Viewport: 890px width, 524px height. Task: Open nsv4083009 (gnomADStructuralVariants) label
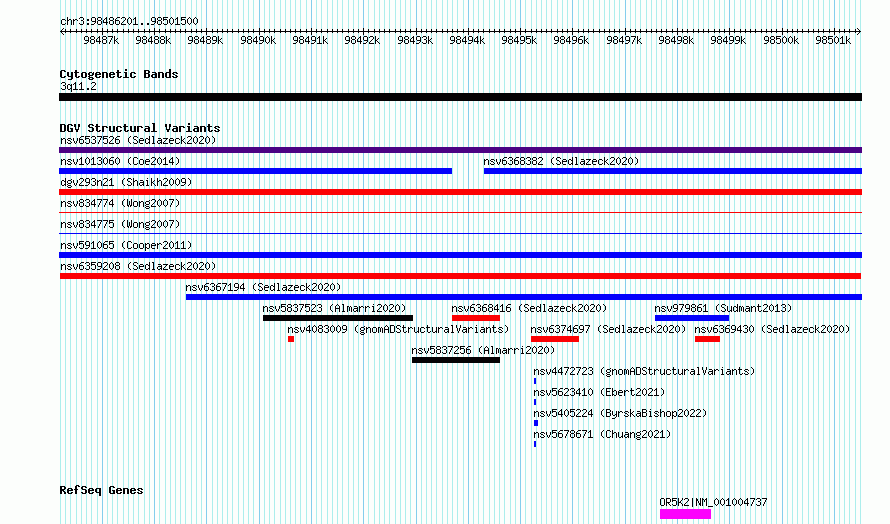pos(398,329)
